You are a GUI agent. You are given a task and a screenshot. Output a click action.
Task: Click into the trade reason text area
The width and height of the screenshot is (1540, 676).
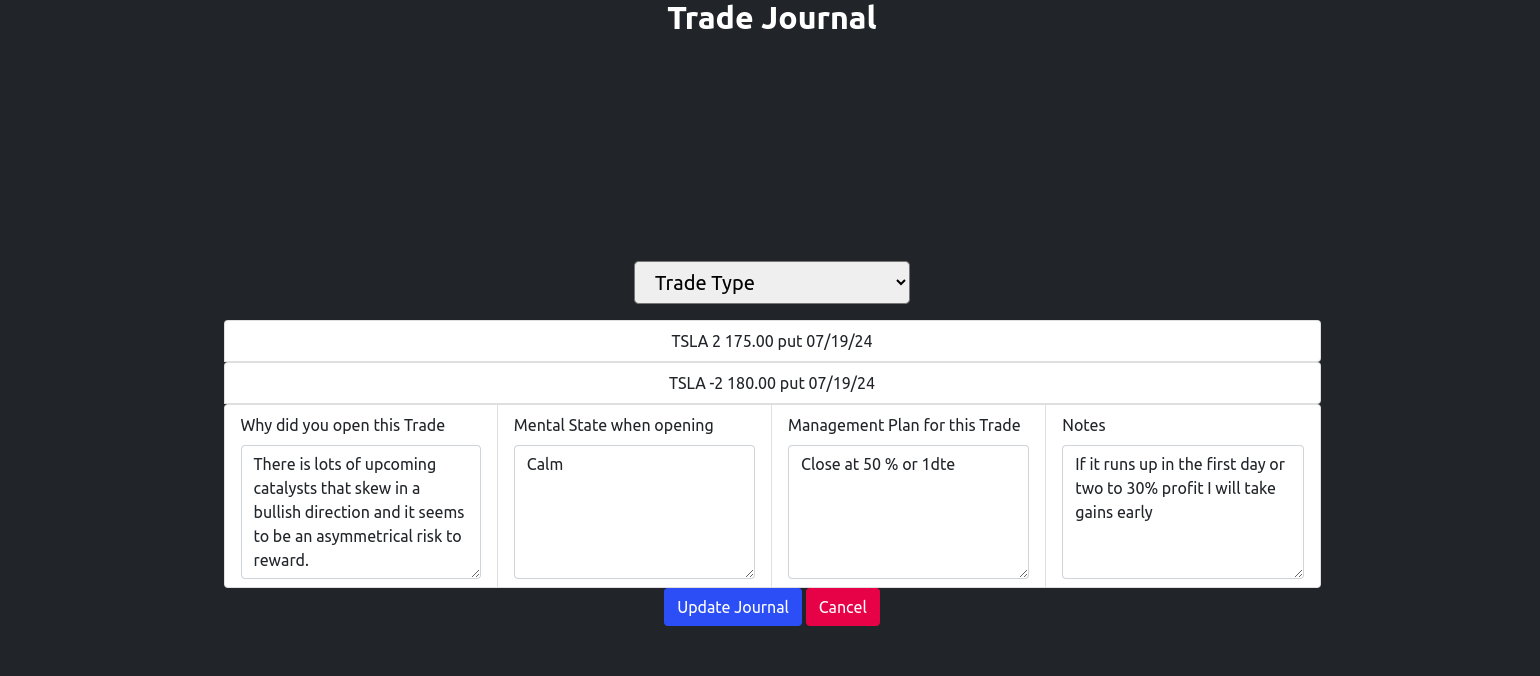point(360,511)
